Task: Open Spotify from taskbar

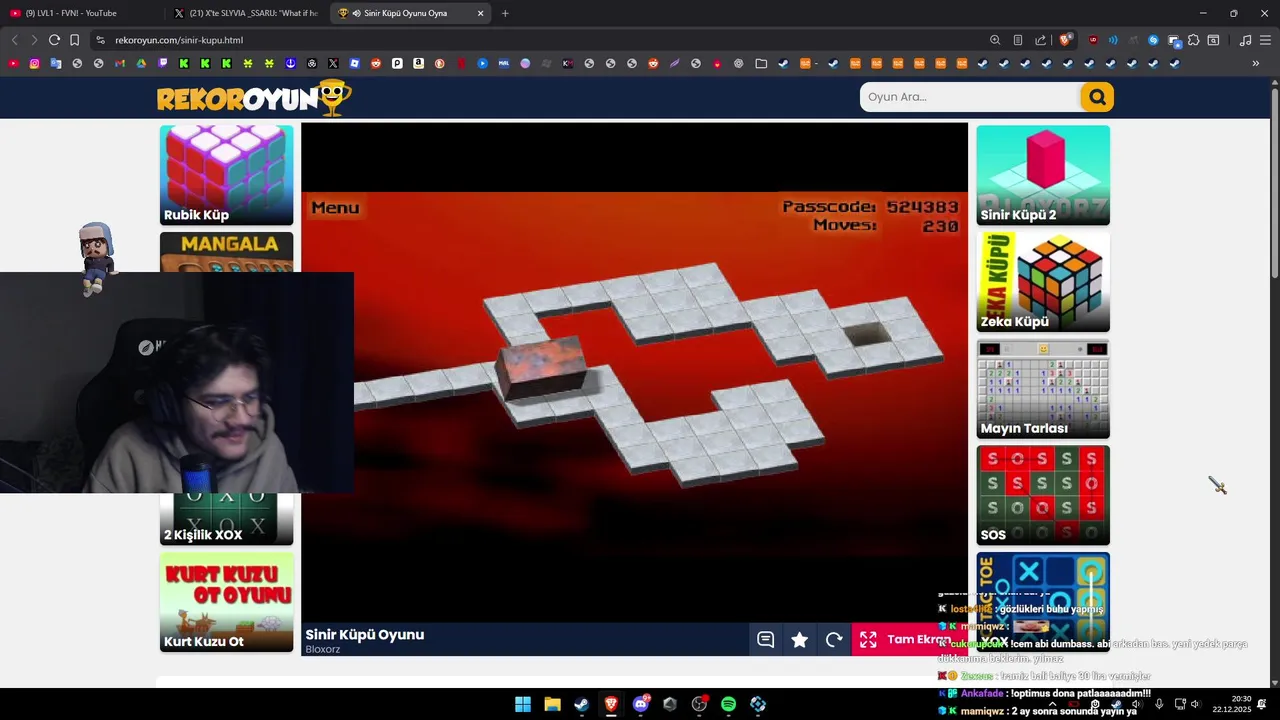Action: 728,704
